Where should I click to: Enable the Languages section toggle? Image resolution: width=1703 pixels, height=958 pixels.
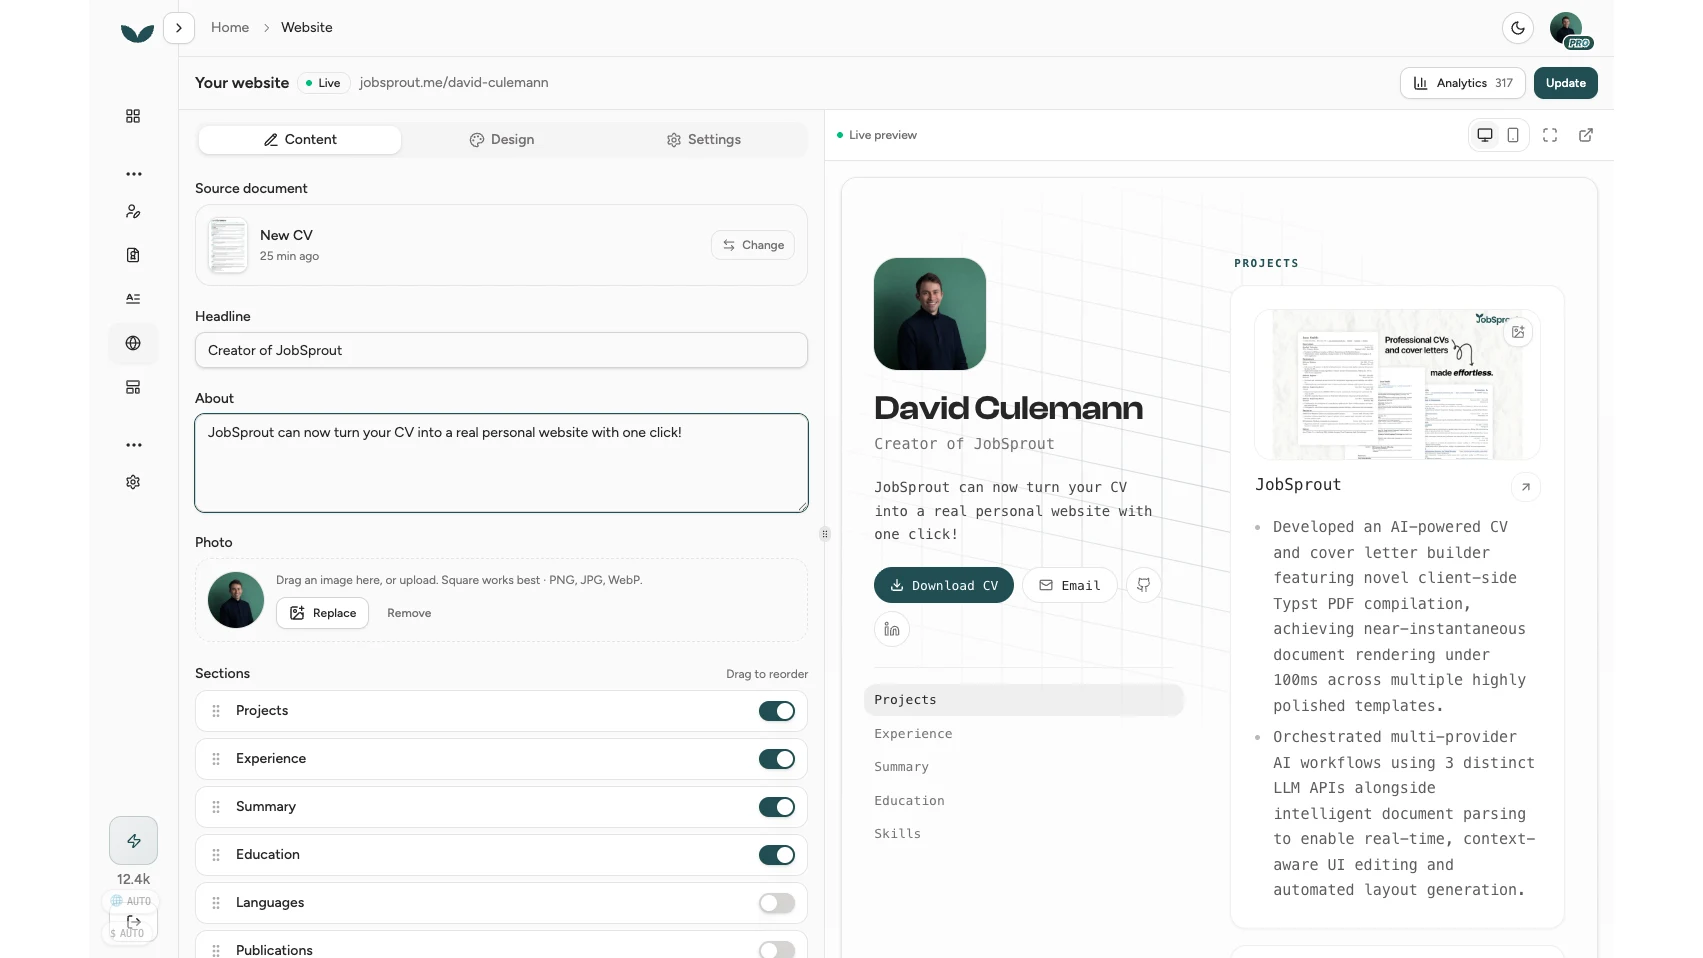(777, 903)
